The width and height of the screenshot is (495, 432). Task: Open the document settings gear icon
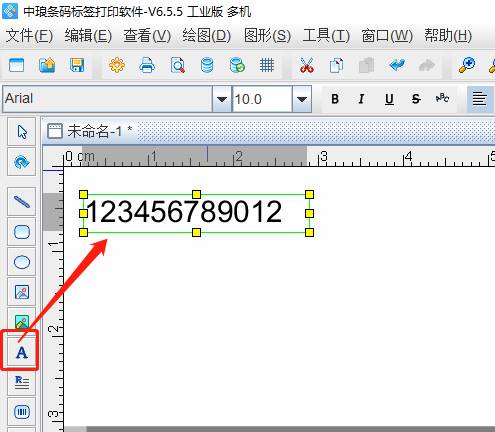coord(117,65)
